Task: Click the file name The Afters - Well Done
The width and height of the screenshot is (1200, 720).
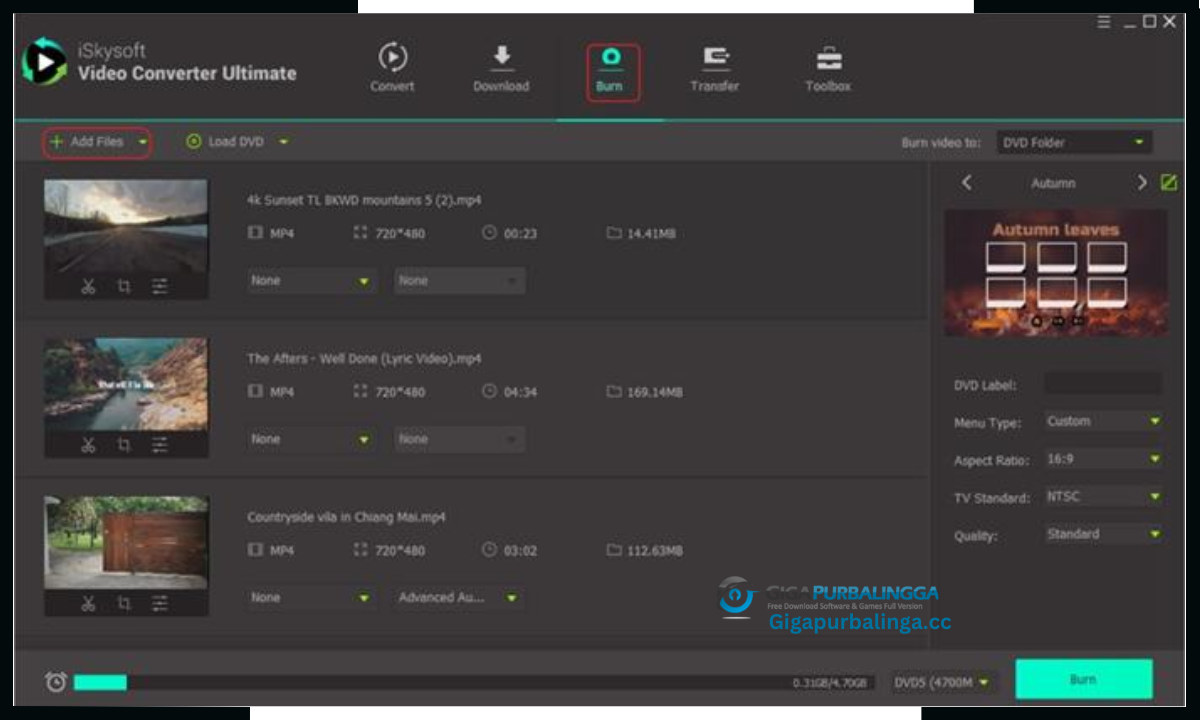Action: [364, 359]
